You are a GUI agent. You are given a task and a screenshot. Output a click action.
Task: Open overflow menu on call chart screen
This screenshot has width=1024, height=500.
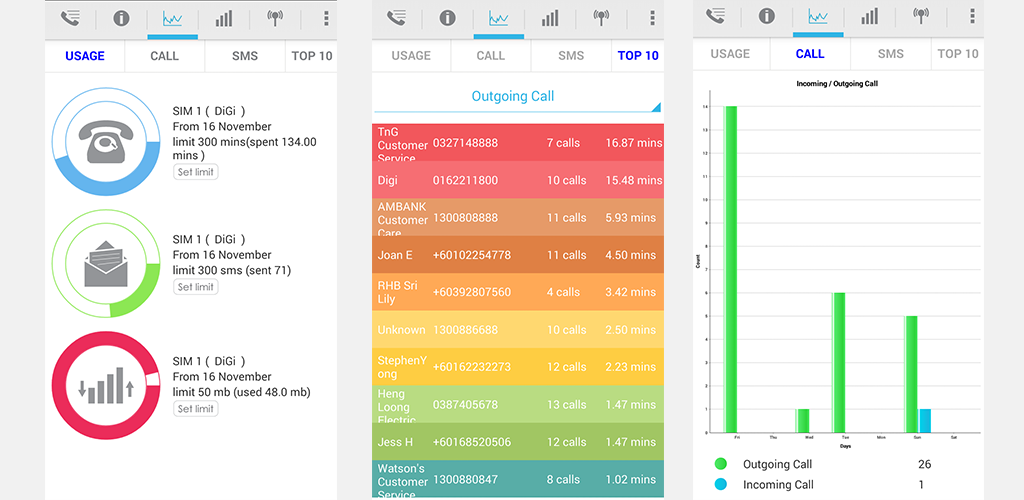(x=972, y=16)
